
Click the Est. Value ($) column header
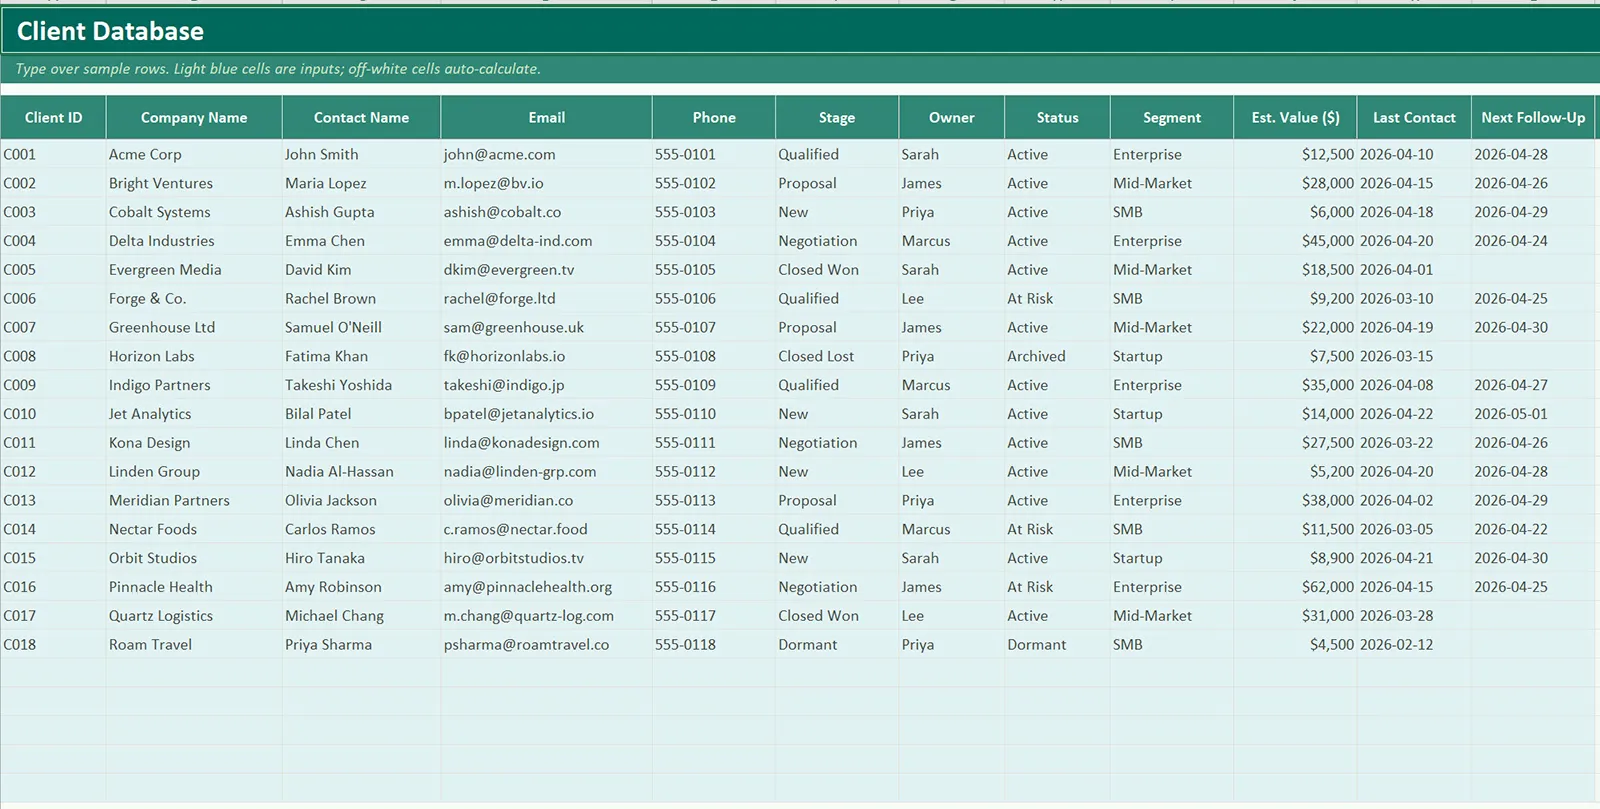pyautogui.click(x=1295, y=117)
